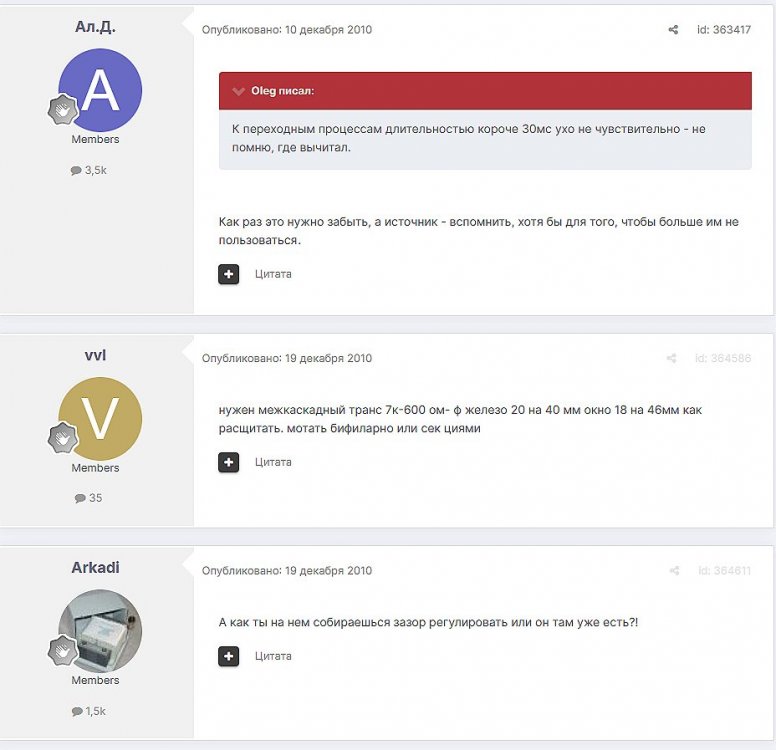Click share icon on Ал.Д.'s post
Viewport: 776px width, 750px height.
pyautogui.click(x=673, y=30)
